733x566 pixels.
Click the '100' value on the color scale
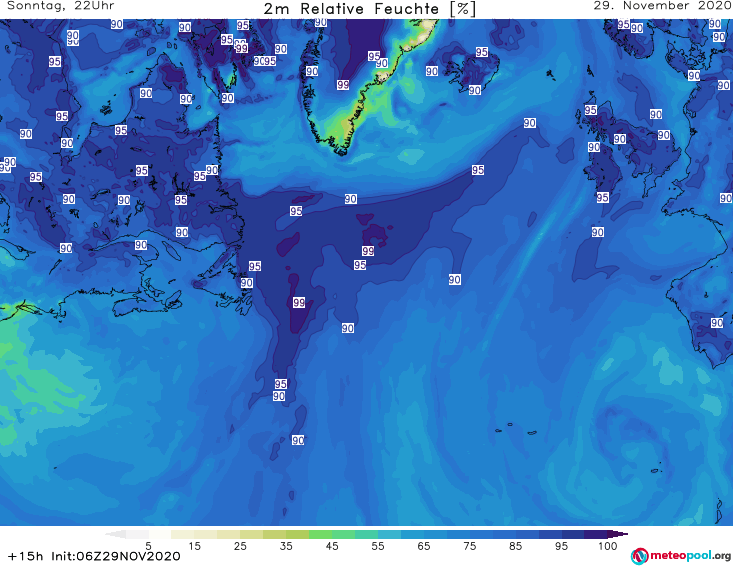pyautogui.click(x=608, y=545)
